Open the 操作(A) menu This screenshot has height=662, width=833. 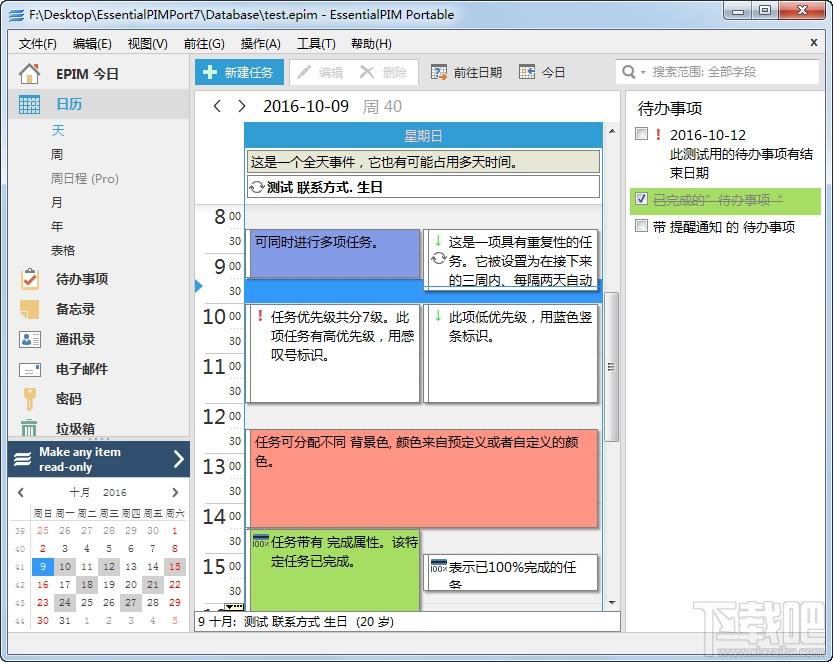pos(260,44)
